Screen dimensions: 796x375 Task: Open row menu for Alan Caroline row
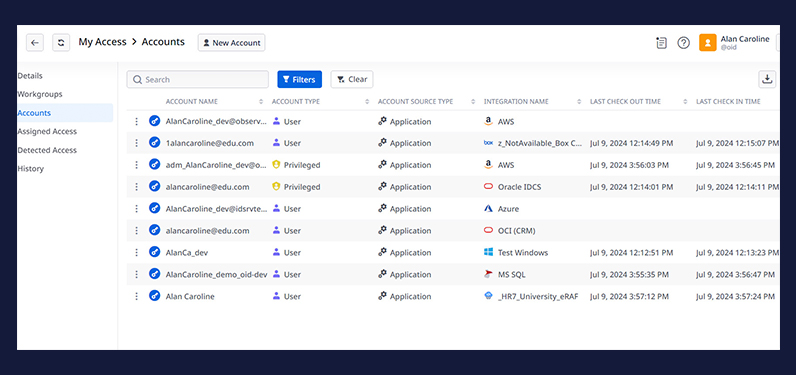coord(136,296)
